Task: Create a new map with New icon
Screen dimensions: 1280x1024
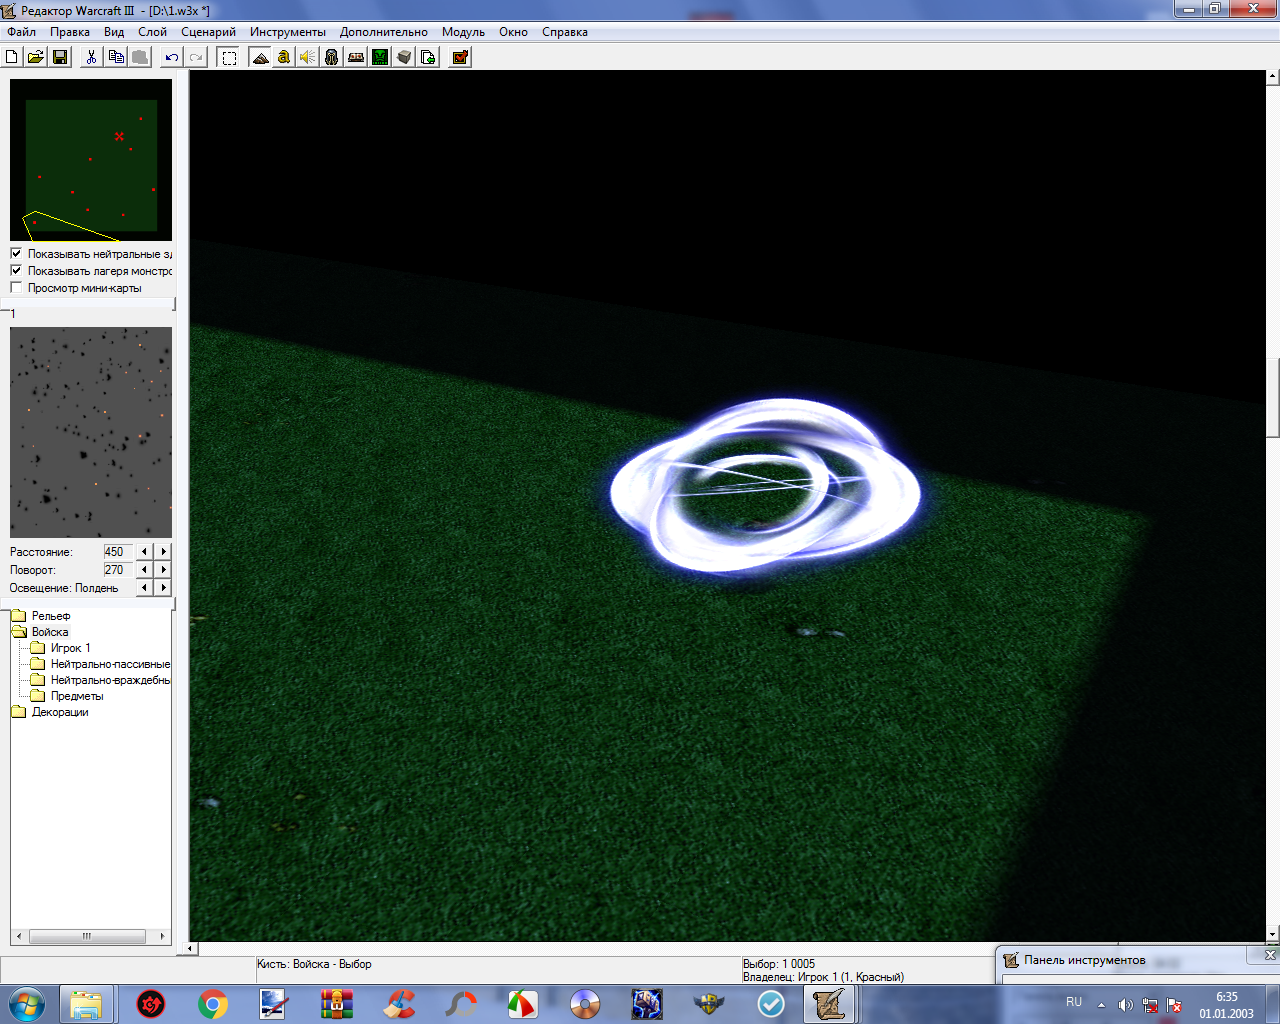Action: coord(12,57)
